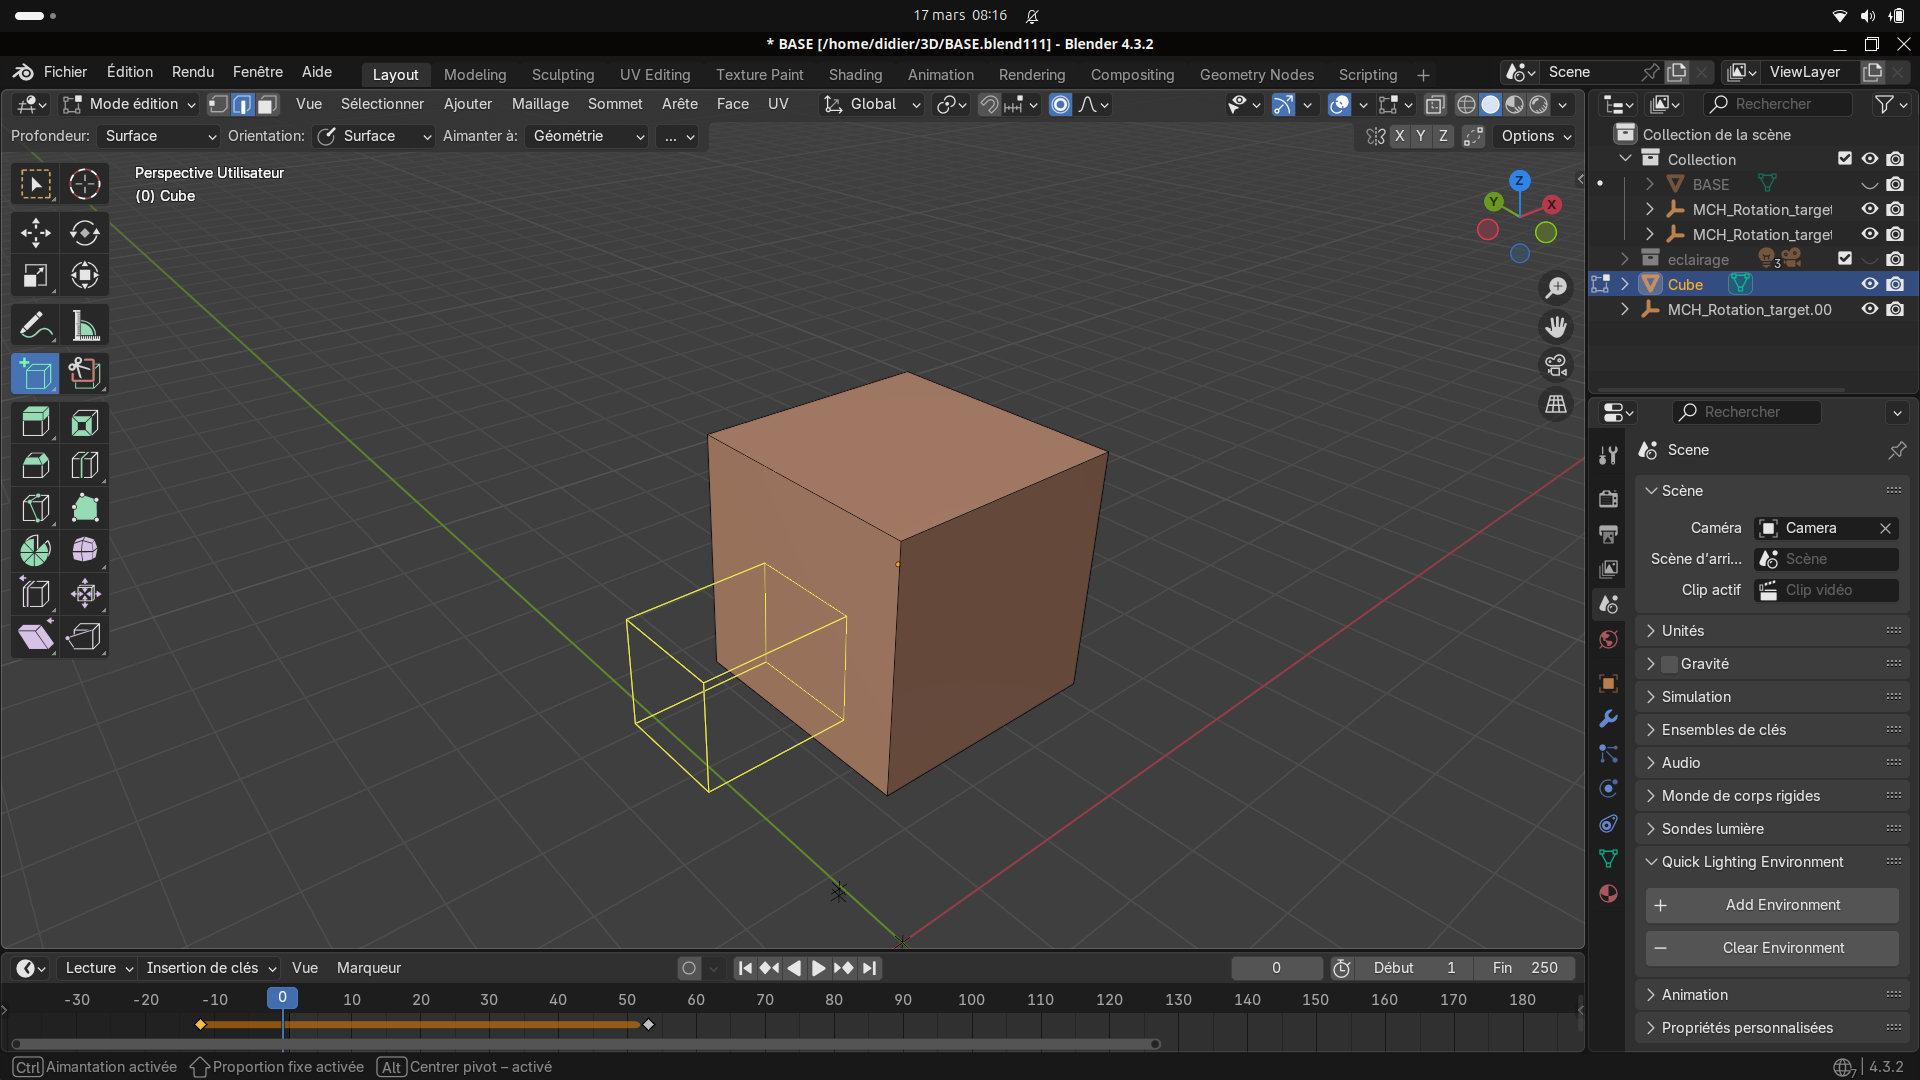Open the Mode édition dropdown

(130, 104)
